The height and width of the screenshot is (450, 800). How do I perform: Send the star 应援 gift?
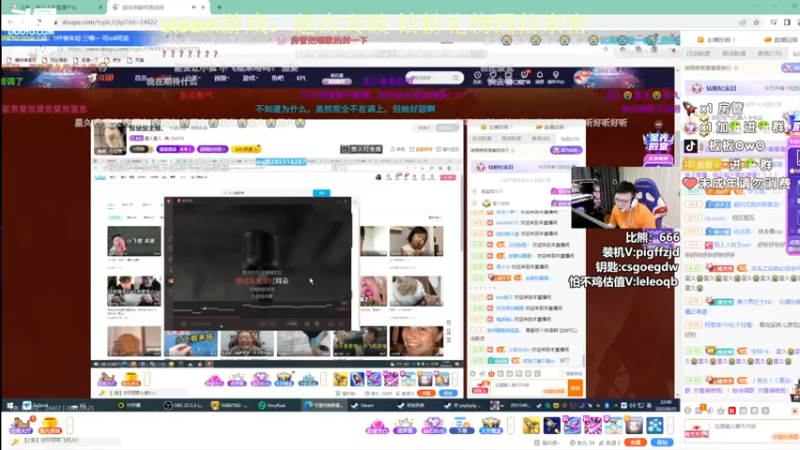405,426
